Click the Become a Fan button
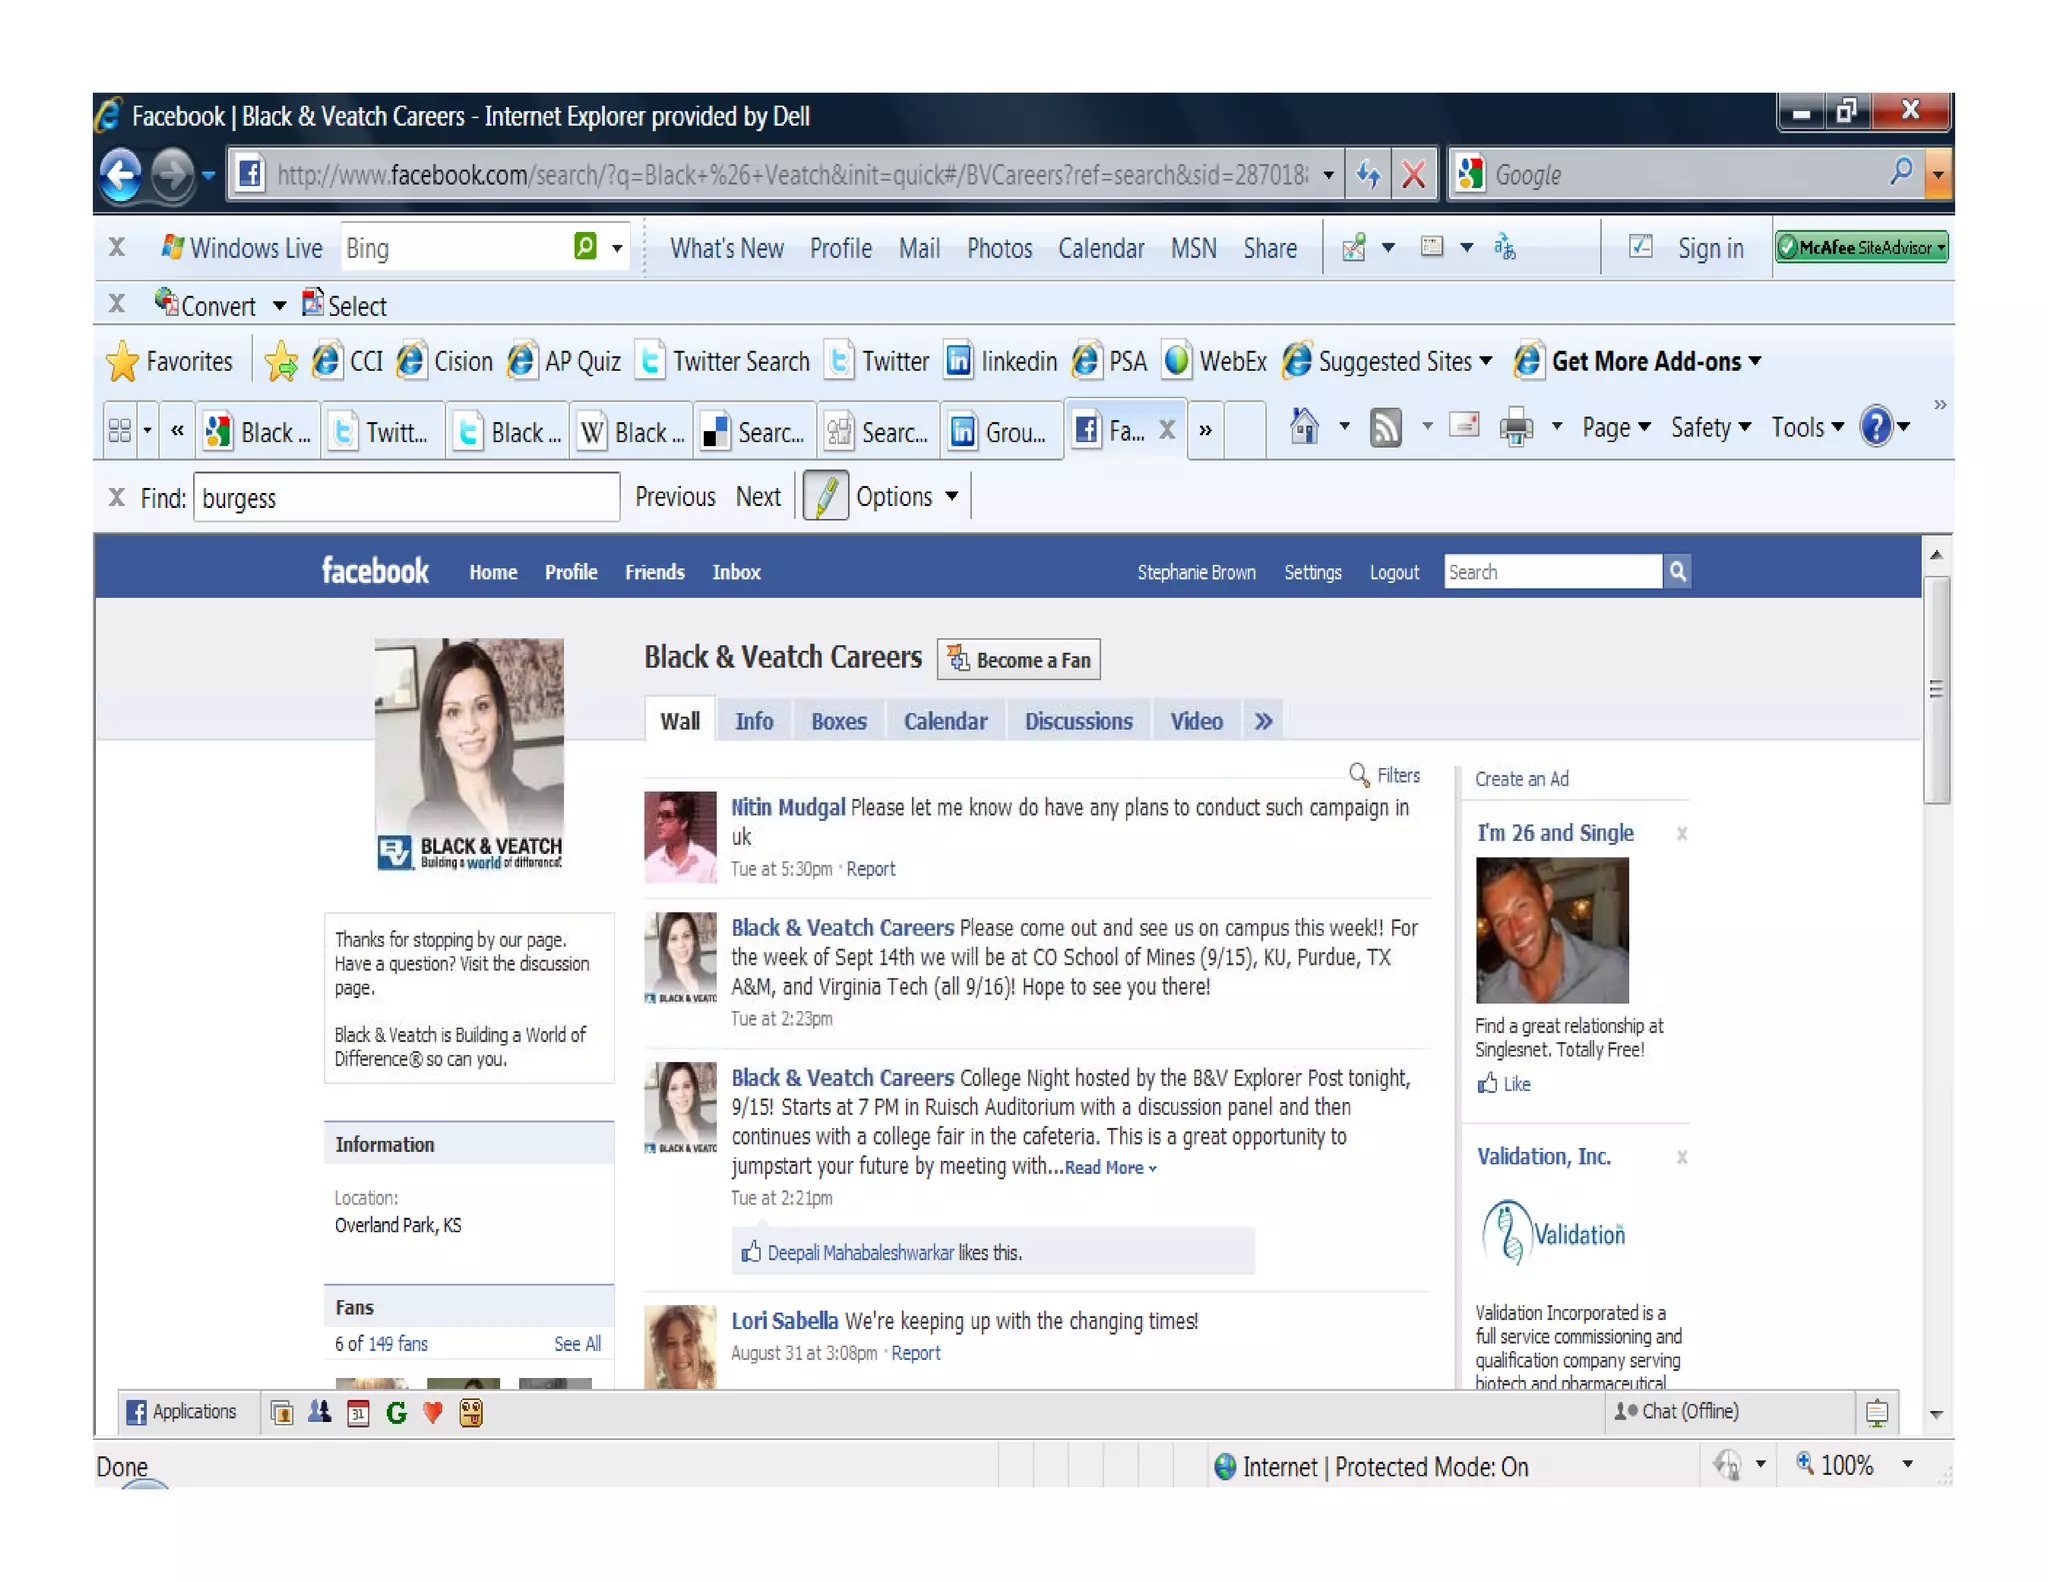Screen dimensions: 2048x1582 (x=1019, y=660)
